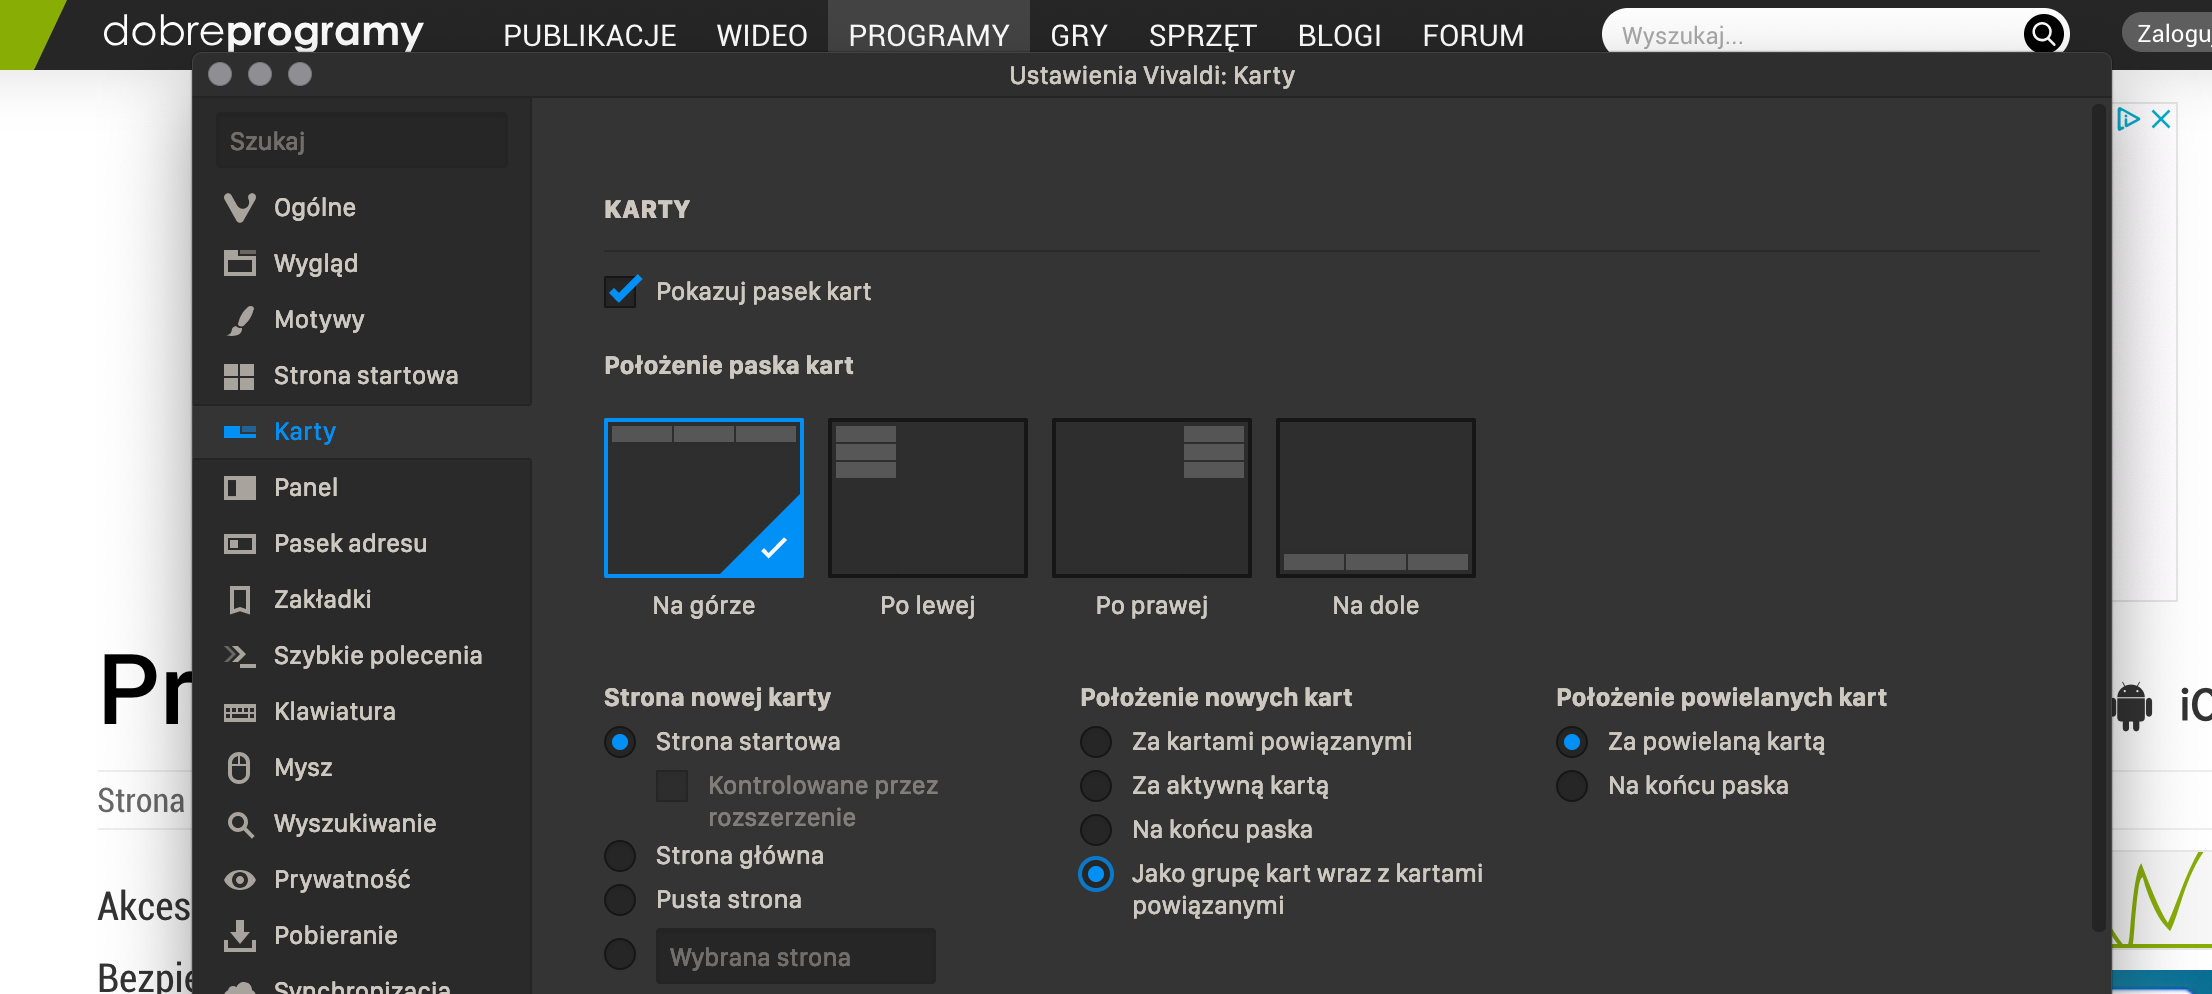
Task: Select Na końcu paska for cloned tabs
Action: [x=1572, y=786]
